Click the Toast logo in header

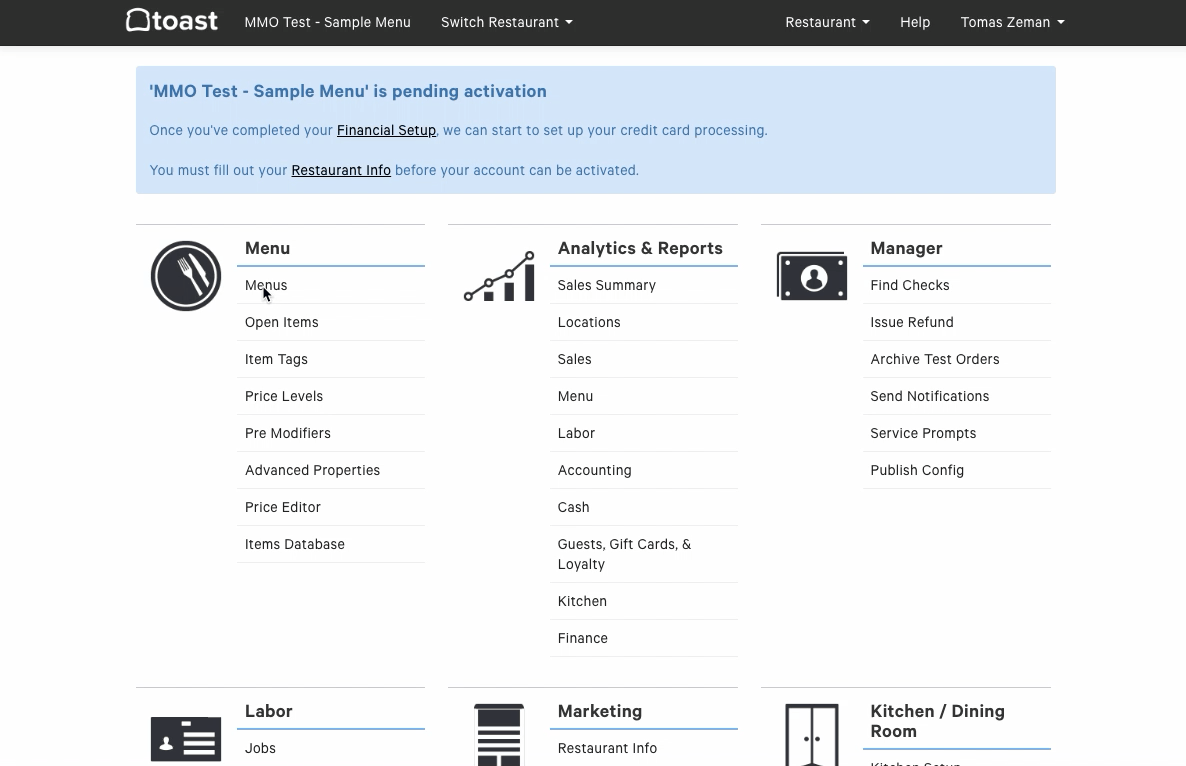click(x=172, y=20)
